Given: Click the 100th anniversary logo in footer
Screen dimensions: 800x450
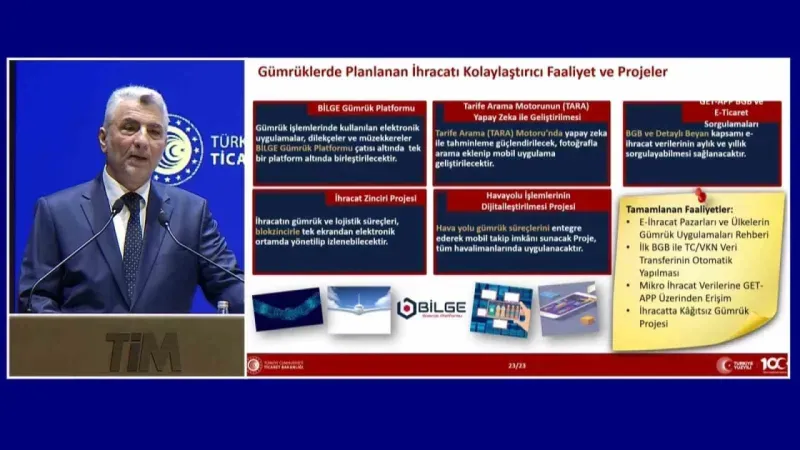Looking at the screenshot, I should tap(773, 365).
